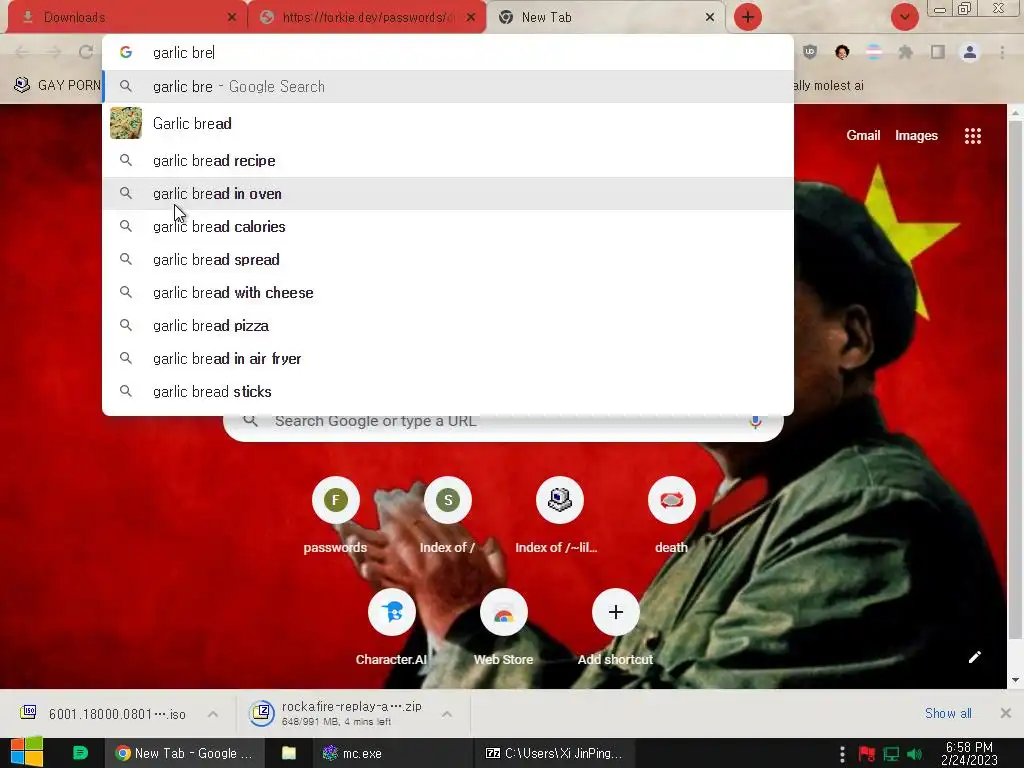Choose 'garlic bread in air fryer' suggestion
Viewport: 1024px width, 768px height.
[448, 359]
